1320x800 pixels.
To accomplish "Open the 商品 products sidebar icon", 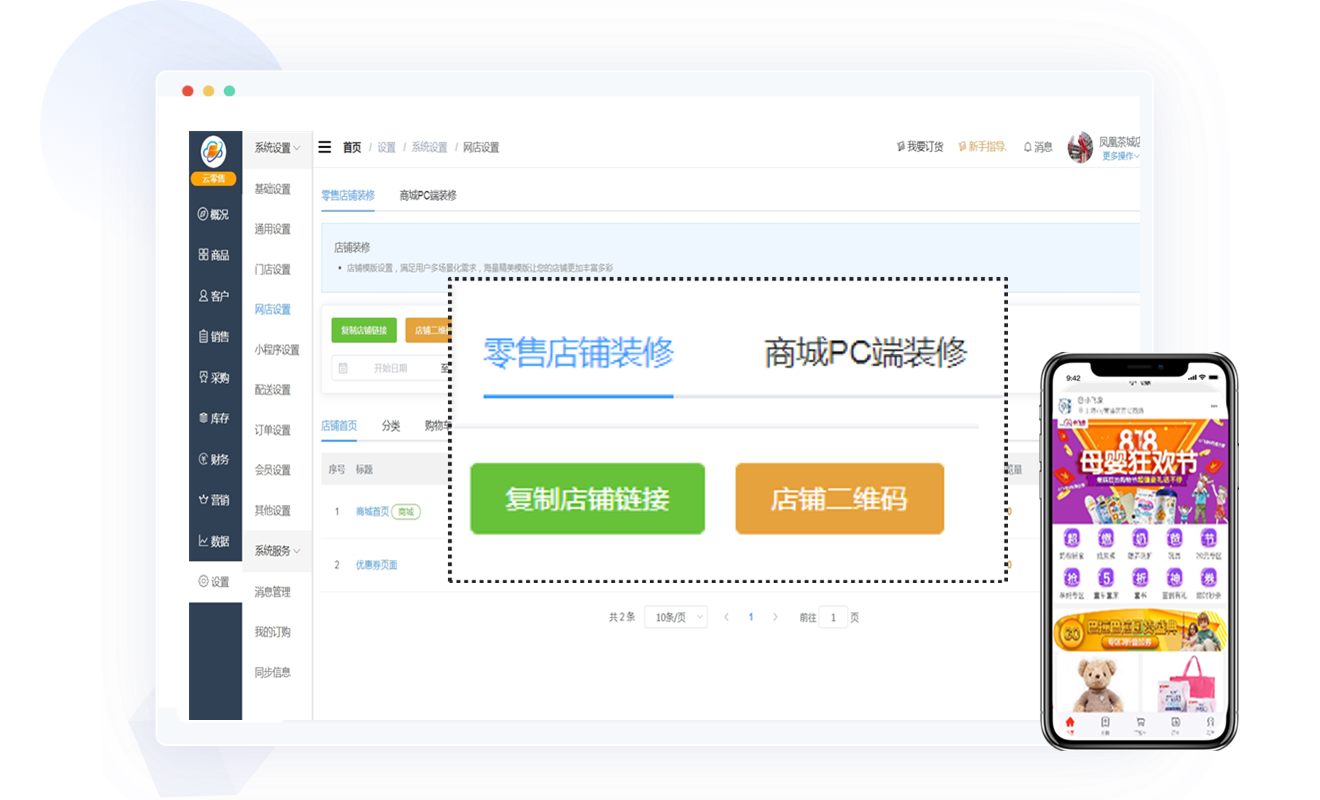I will 203,255.
